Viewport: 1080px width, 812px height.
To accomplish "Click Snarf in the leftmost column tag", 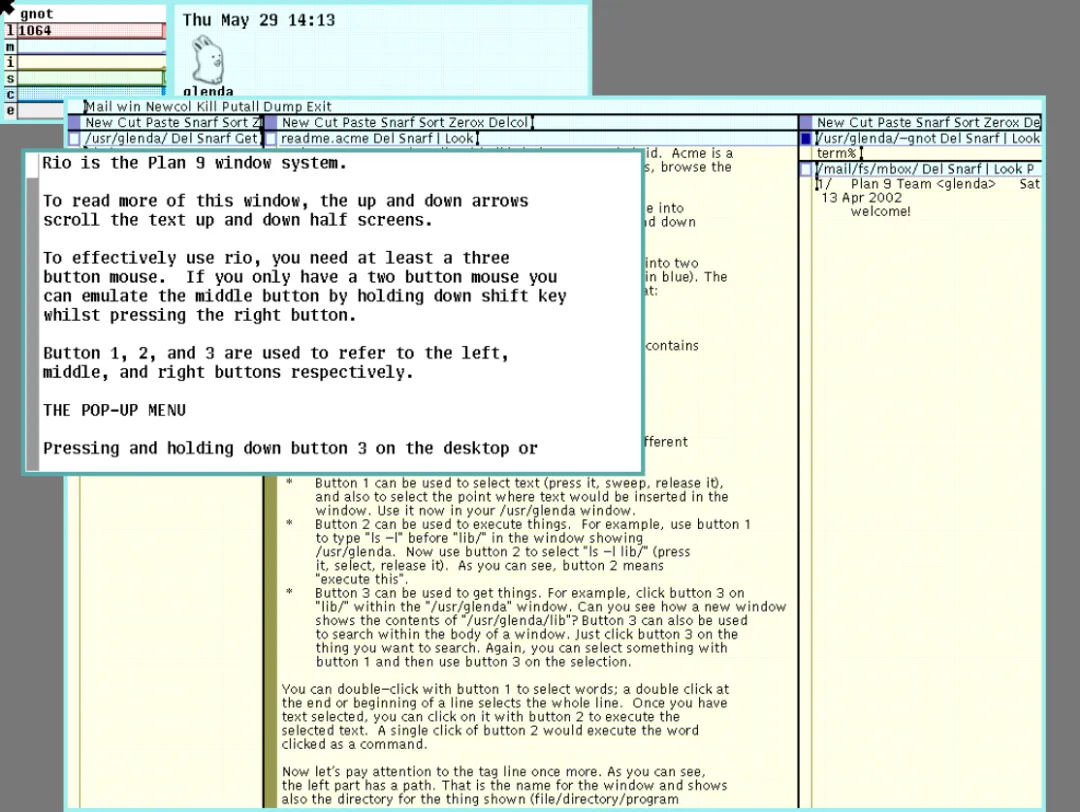I will 201,123.
